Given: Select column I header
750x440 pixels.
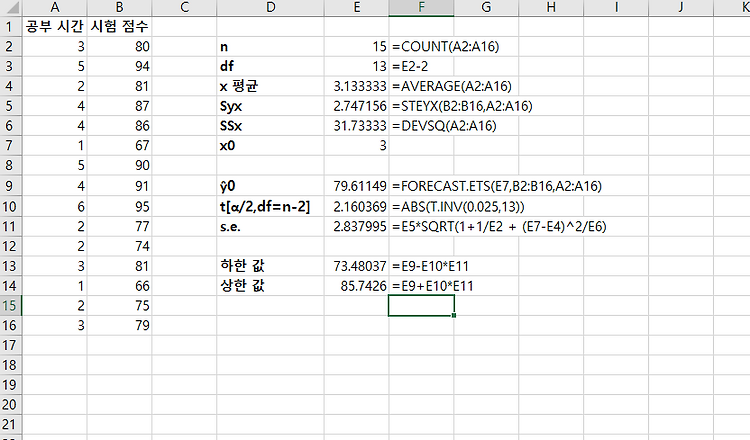Looking at the screenshot, I should tap(616, 8).
